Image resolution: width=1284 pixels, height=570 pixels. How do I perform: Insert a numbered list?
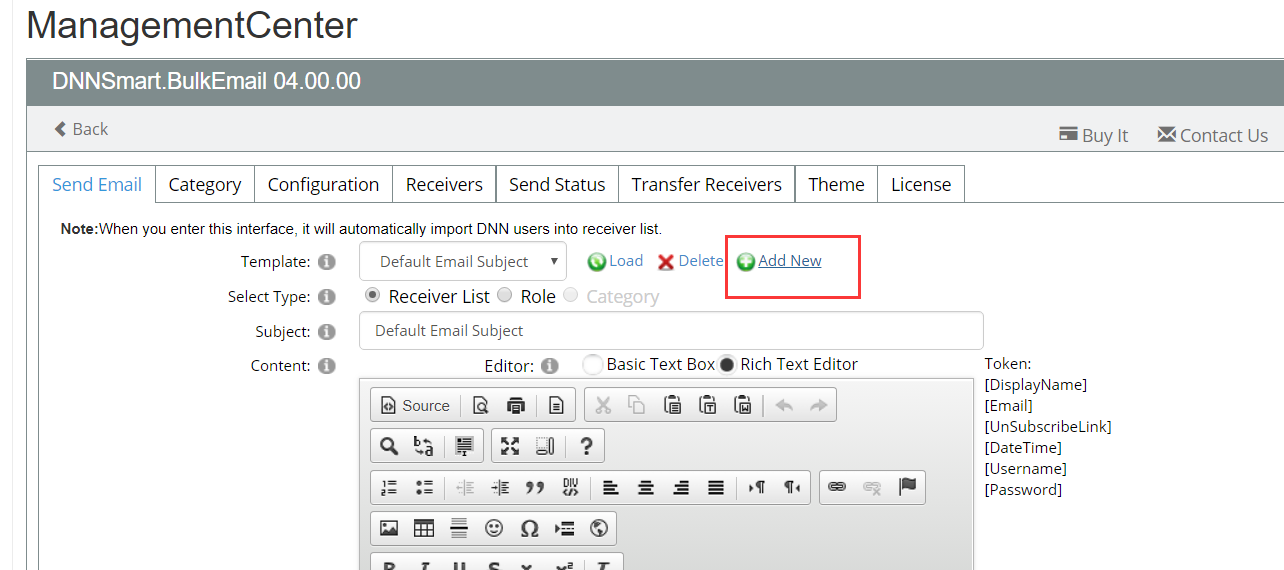click(x=389, y=487)
